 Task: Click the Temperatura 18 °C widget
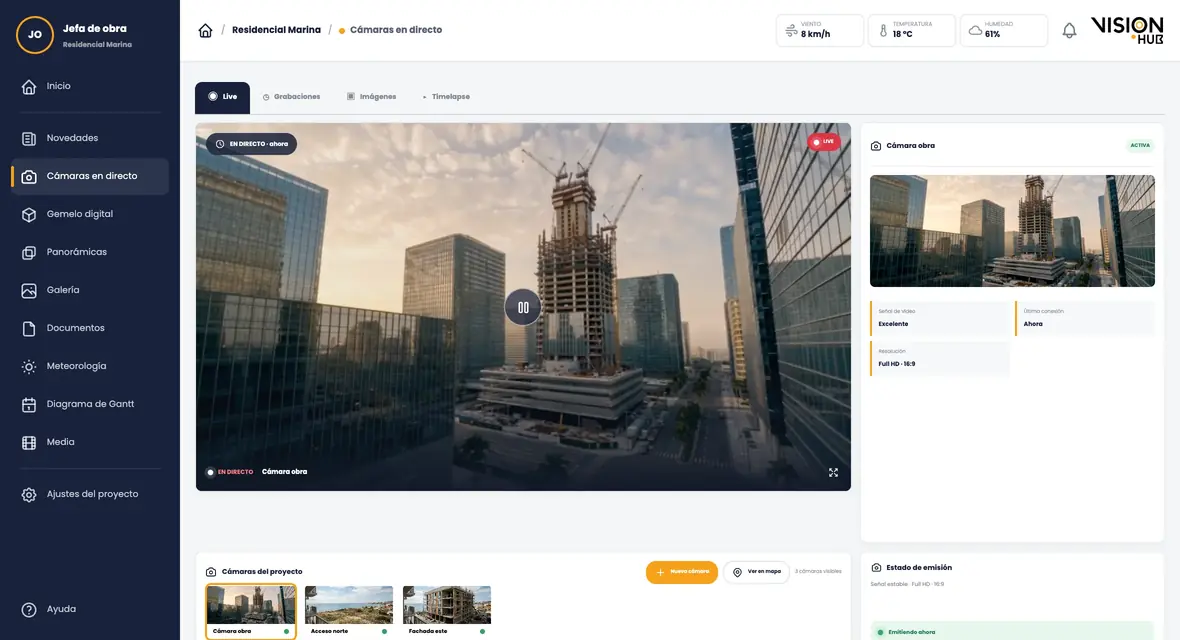click(x=911, y=30)
